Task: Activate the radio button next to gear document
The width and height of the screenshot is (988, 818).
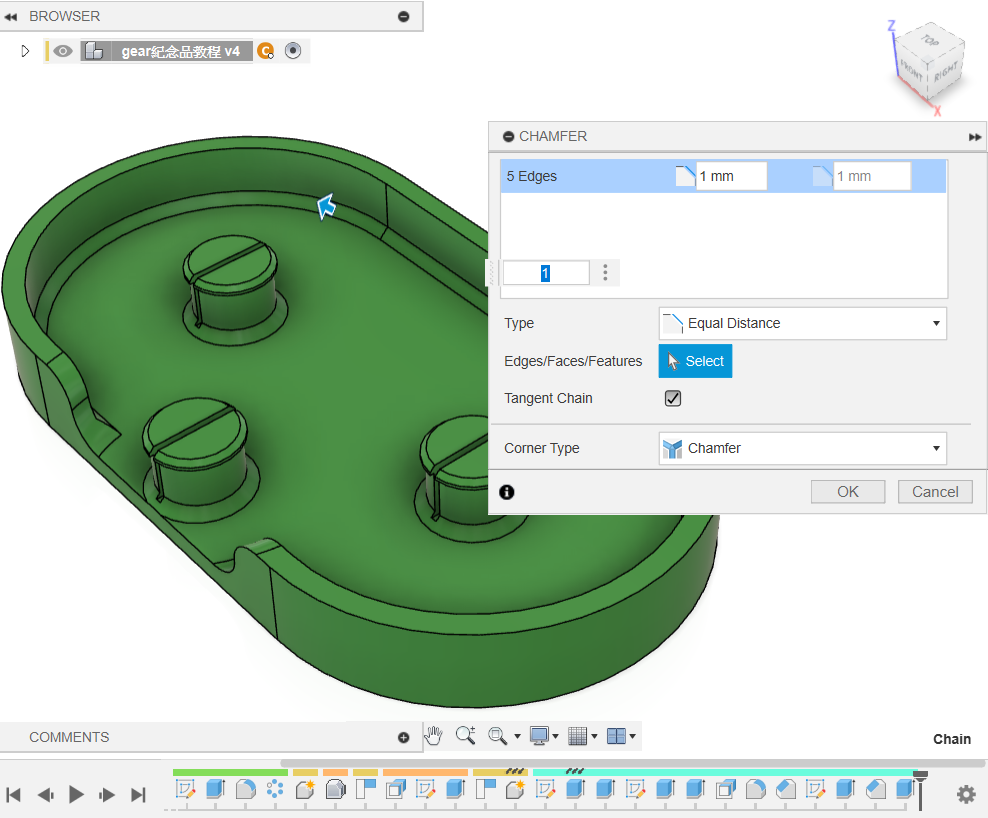Action: point(293,51)
